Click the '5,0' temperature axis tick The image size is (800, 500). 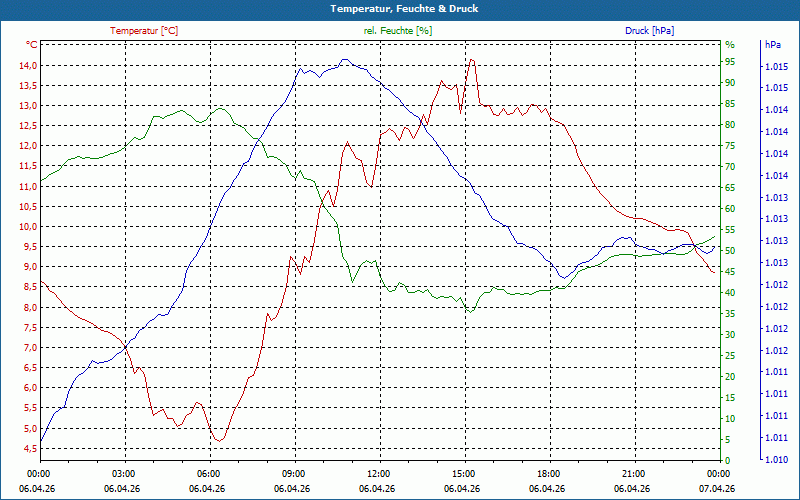(31, 428)
